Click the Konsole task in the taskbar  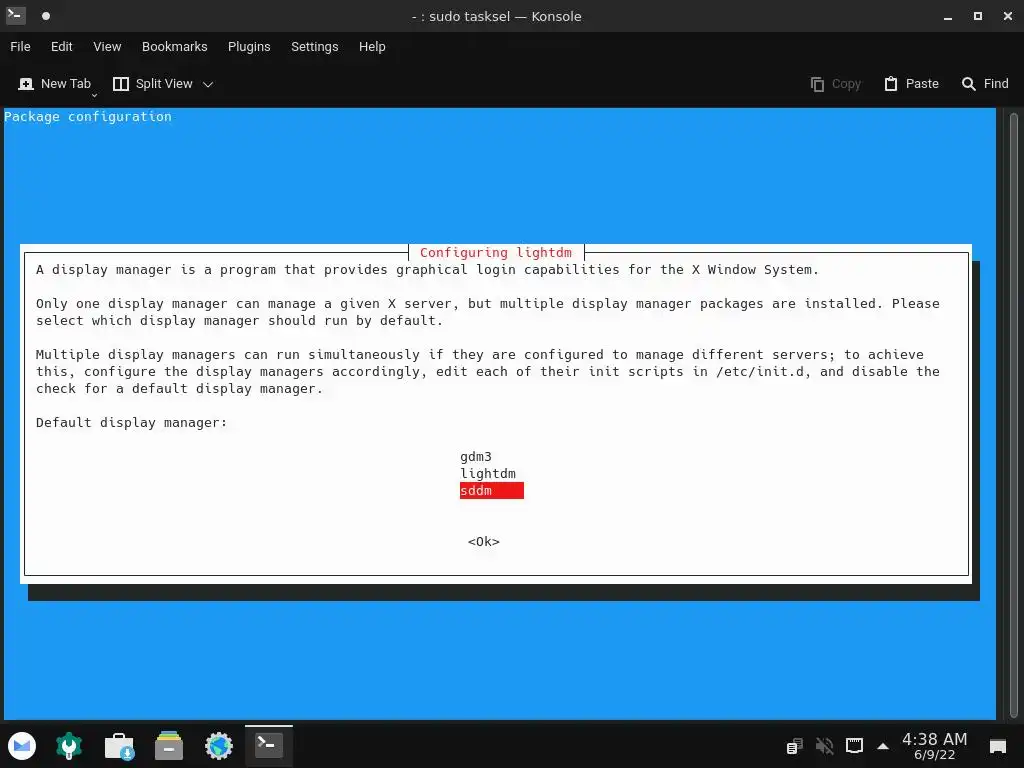point(268,745)
